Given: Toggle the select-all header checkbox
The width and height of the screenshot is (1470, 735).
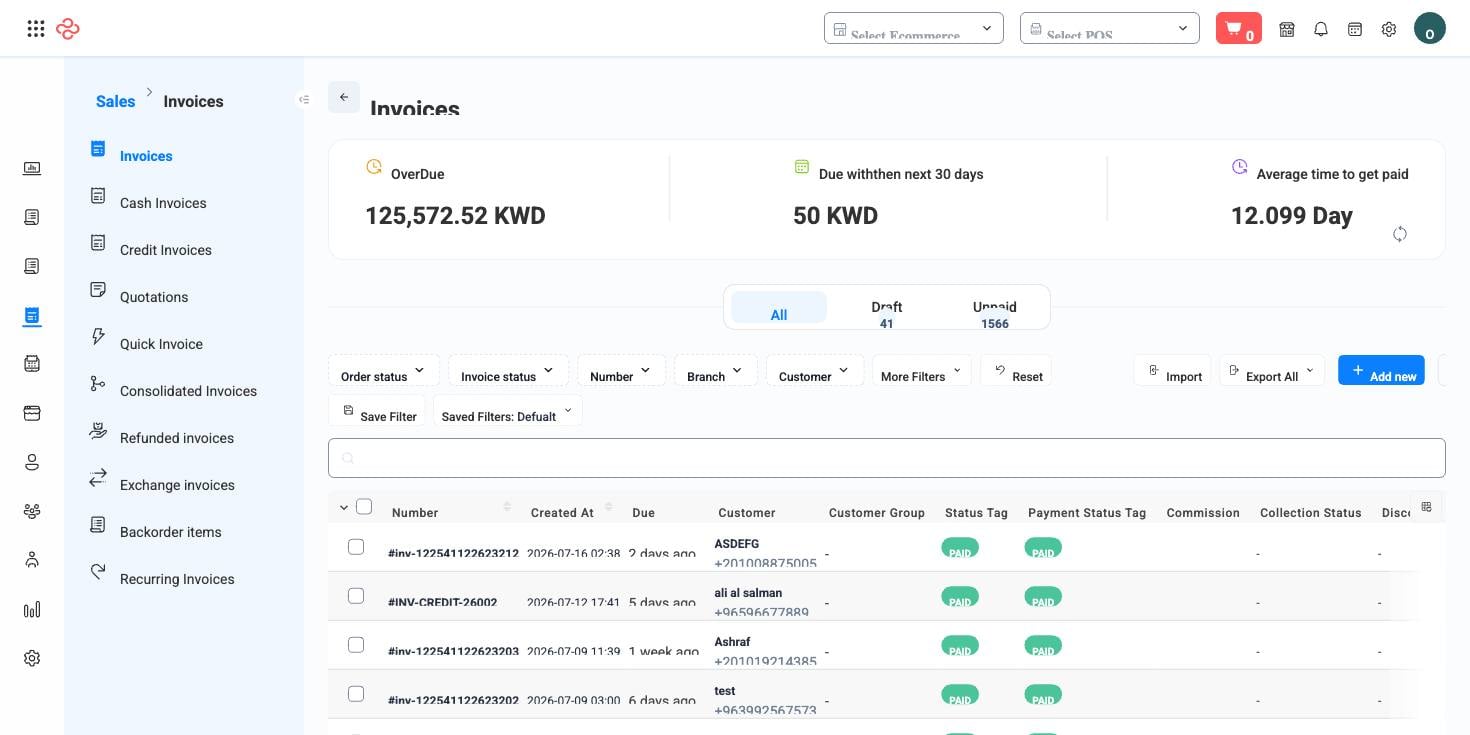Looking at the screenshot, I should tap(364, 507).
